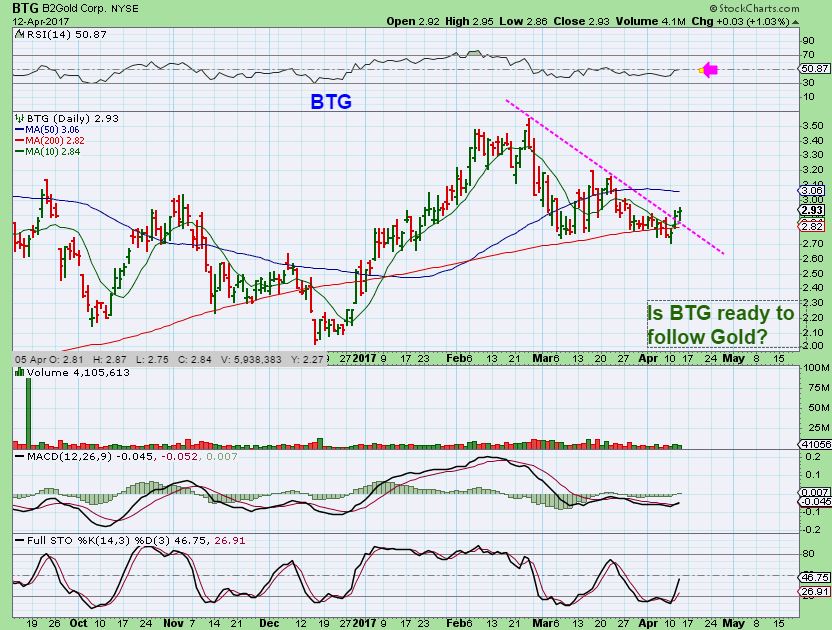
Task: Click the small arrow after Chg value
Action: click(x=795, y=22)
